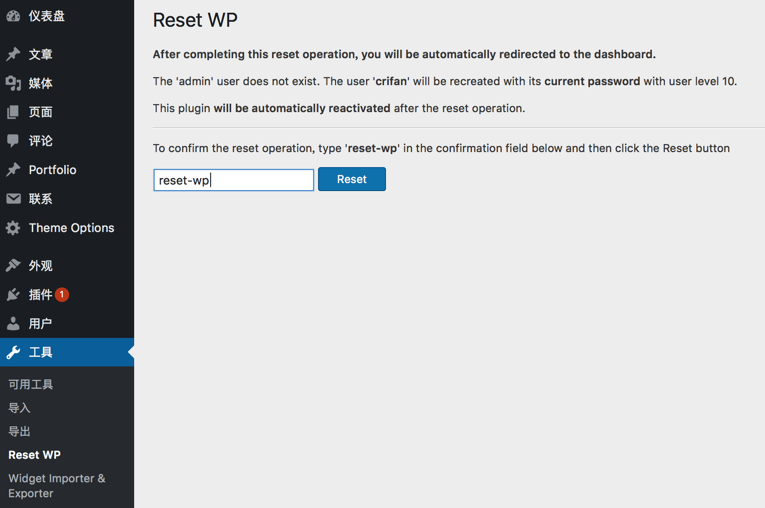This screenshot has height=508, width=765.
Task: Click the red plugin update badge
Action: click(x=62, y=294)
